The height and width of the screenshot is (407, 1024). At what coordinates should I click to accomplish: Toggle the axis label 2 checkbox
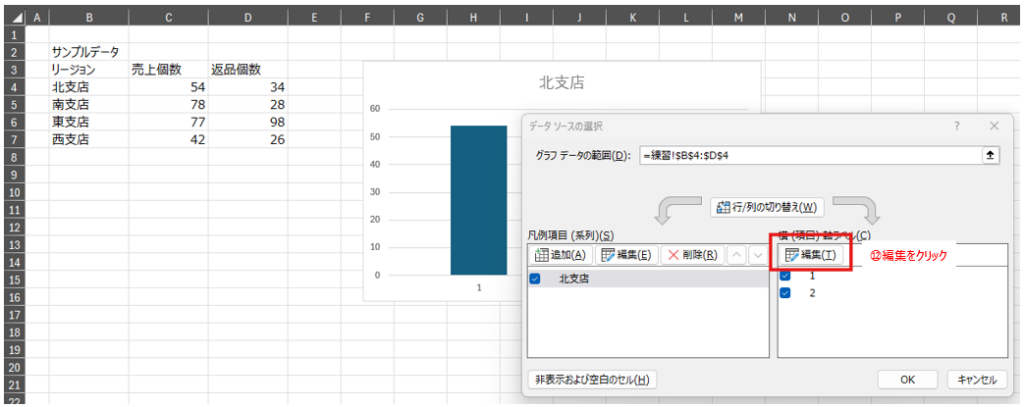point(785,293)
